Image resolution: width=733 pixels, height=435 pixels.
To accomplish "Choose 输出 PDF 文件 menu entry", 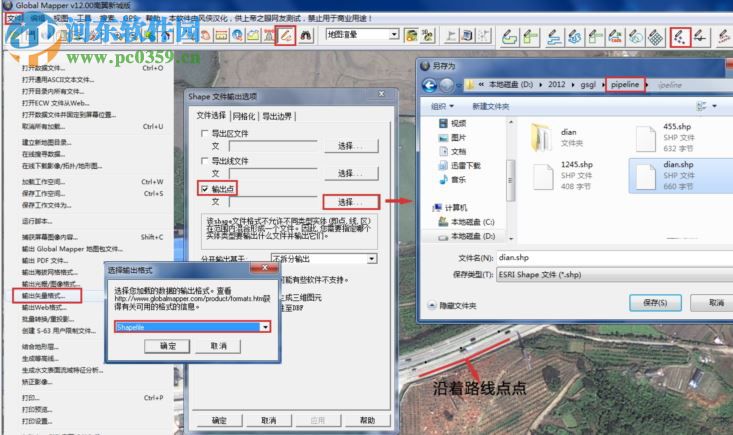I will (45, 261).
